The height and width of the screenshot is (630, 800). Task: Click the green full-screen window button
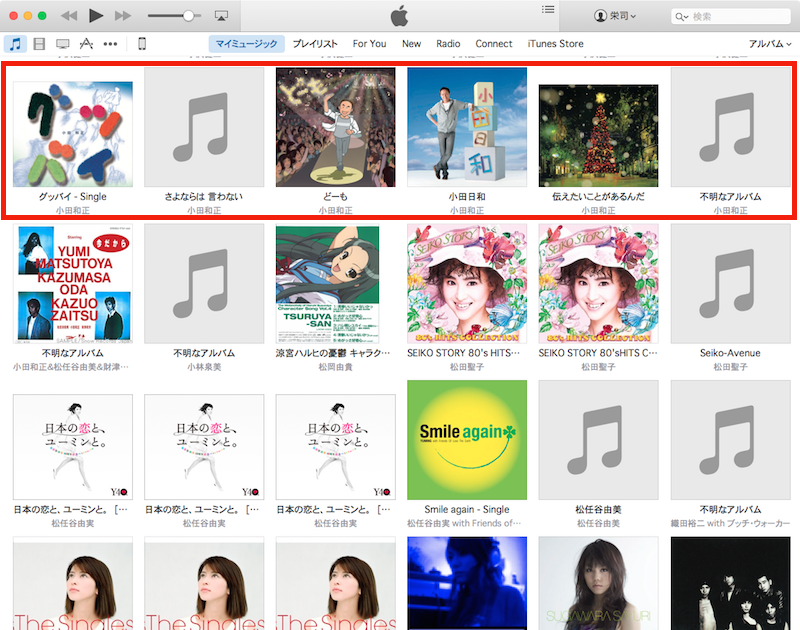click(42, 16)
